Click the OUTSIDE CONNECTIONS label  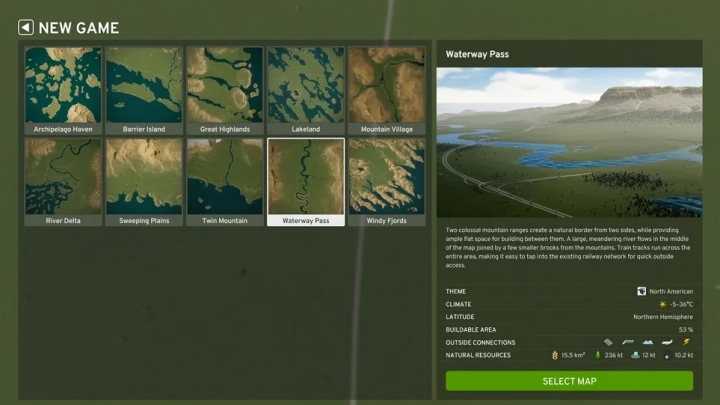[x=480, y=343]
